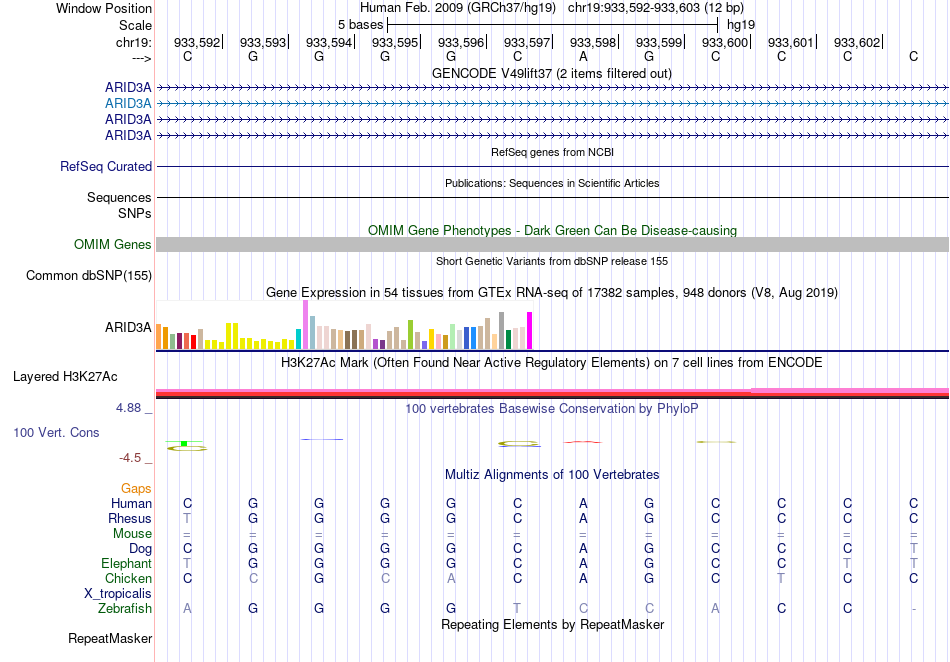The image size is (950, 662).
Task: Click the Common dbSNP(155) track label
Action: [89, 276]
